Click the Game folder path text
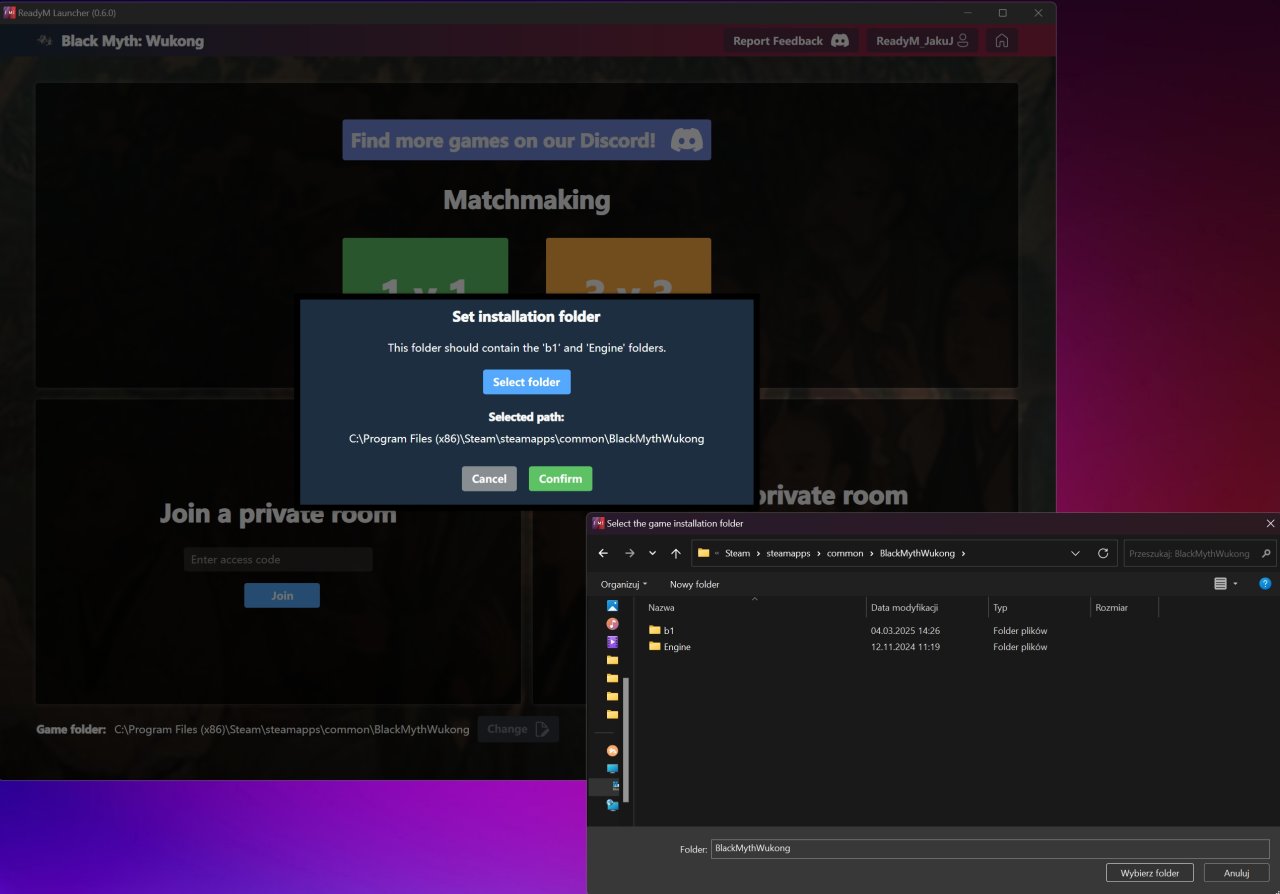The width and height of the screenshot is (1280, 894). click(x=292, y=729)
